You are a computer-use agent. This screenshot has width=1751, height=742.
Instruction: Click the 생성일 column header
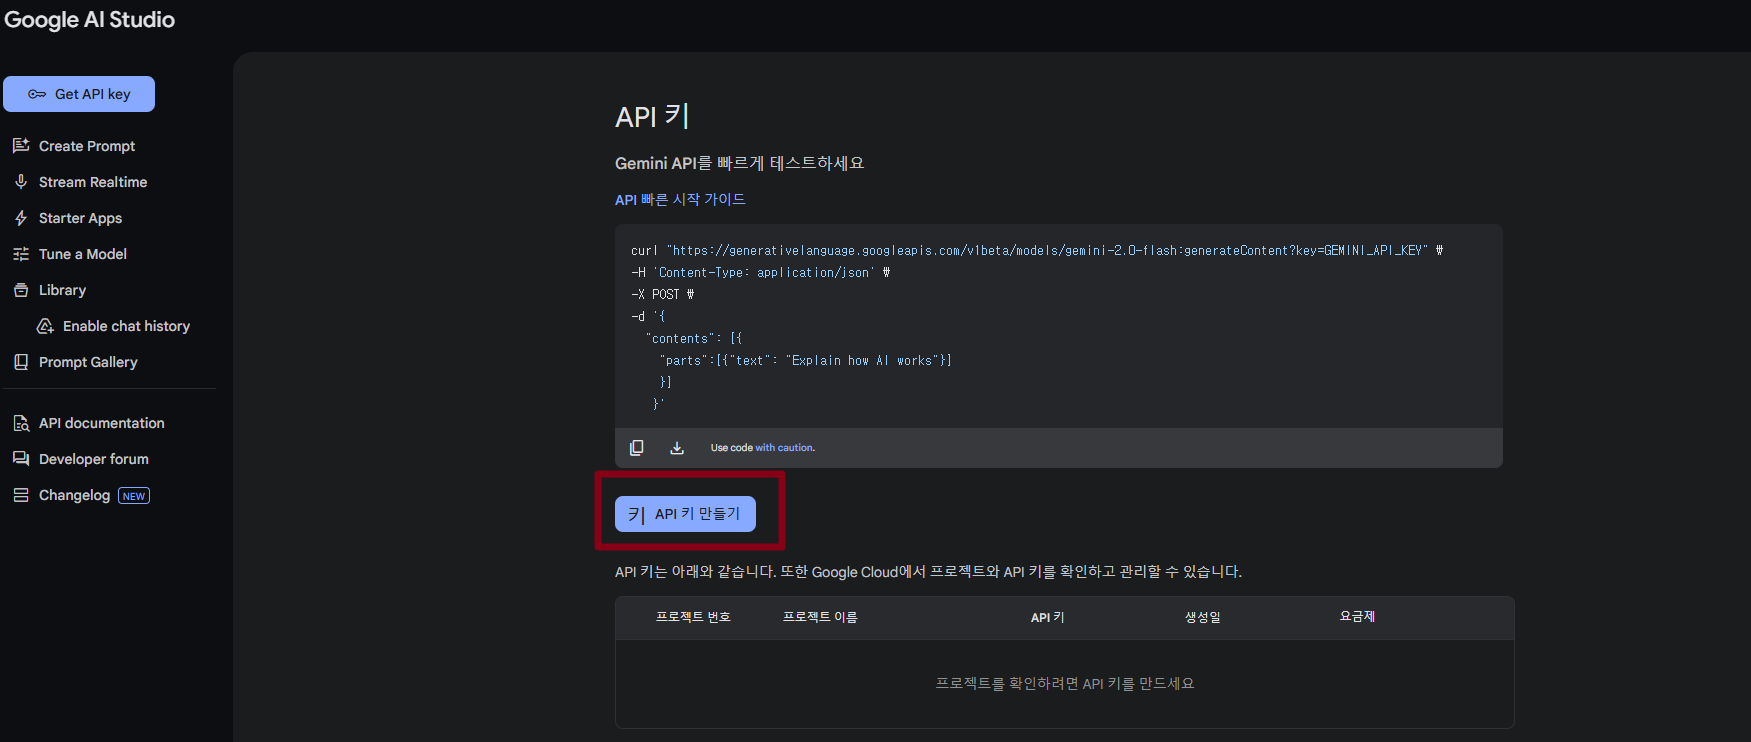tap(1203, 617)
